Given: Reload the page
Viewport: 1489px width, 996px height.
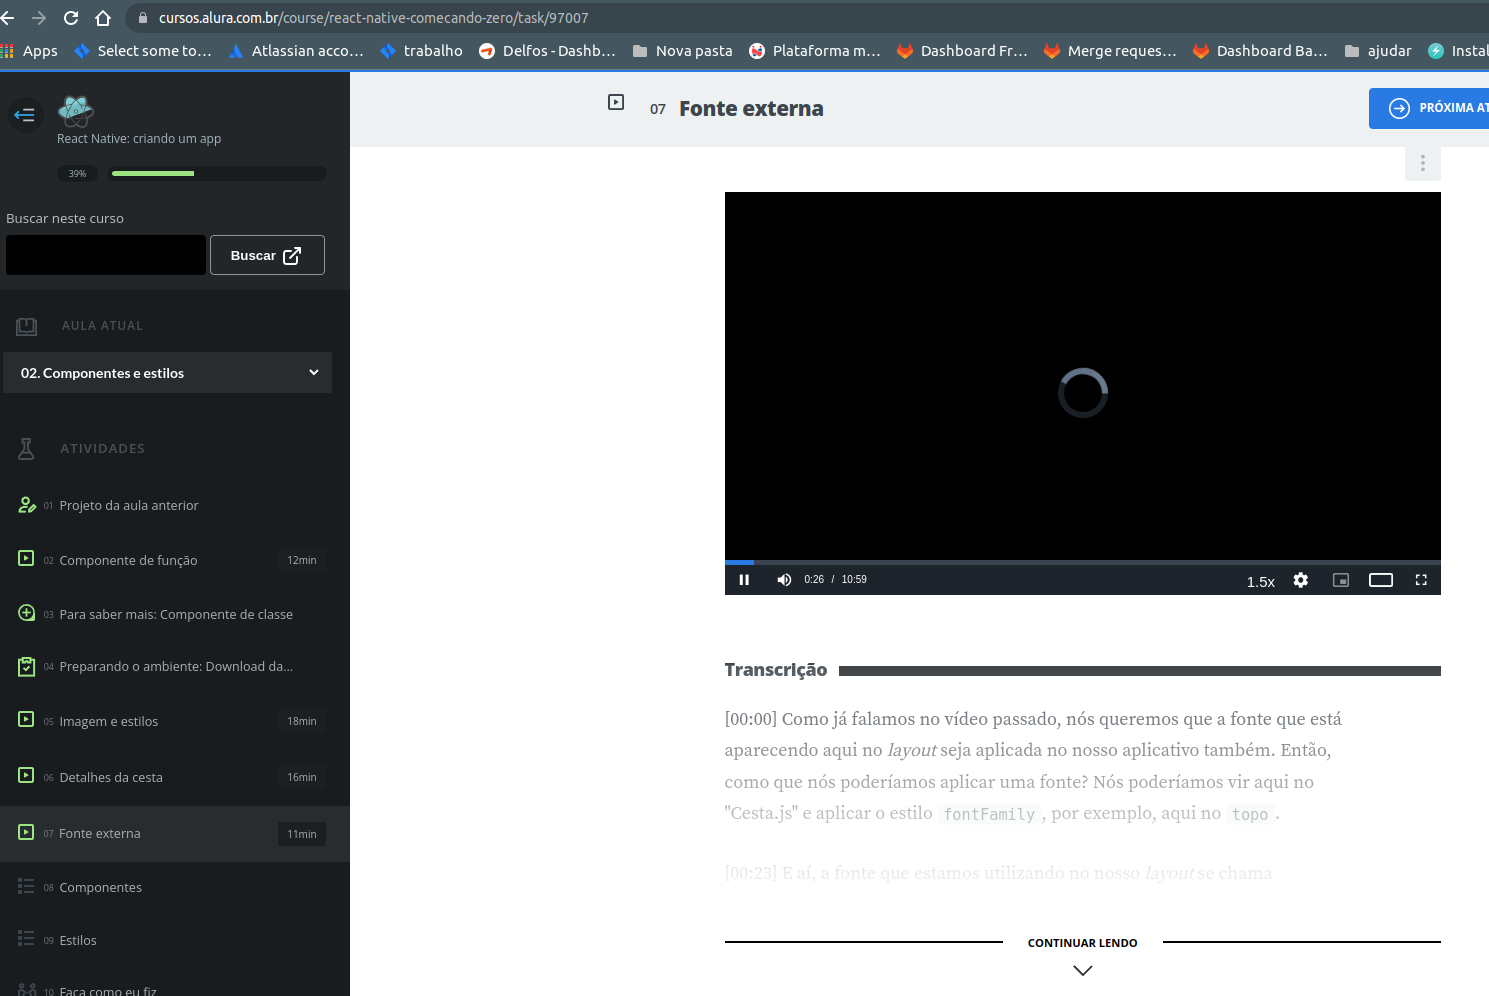Looking at the screenshot, I should (x=71, y=18).
